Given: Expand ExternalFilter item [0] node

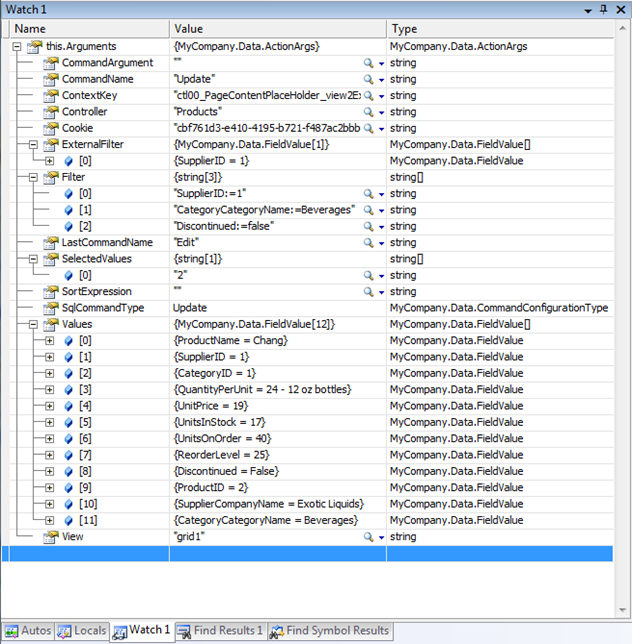Looking at the screenshot, I should [50, 160].
